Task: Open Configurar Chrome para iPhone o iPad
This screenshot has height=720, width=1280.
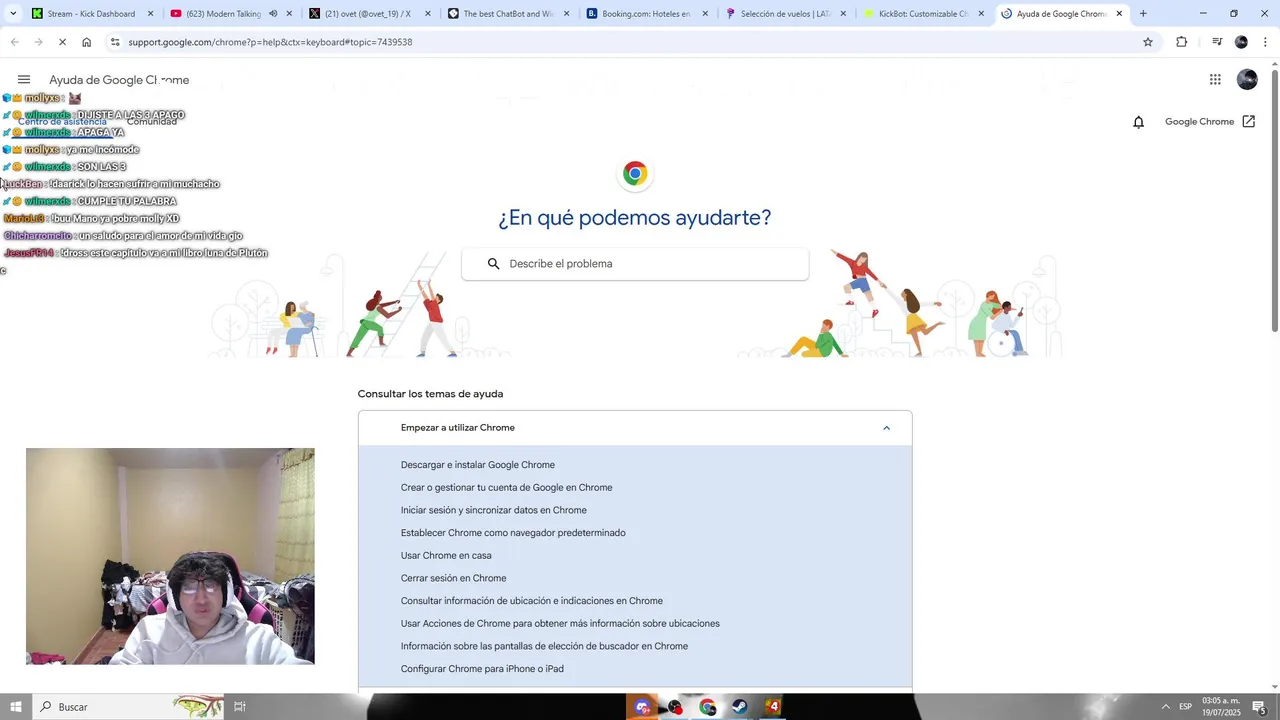Action: point(482,669)
